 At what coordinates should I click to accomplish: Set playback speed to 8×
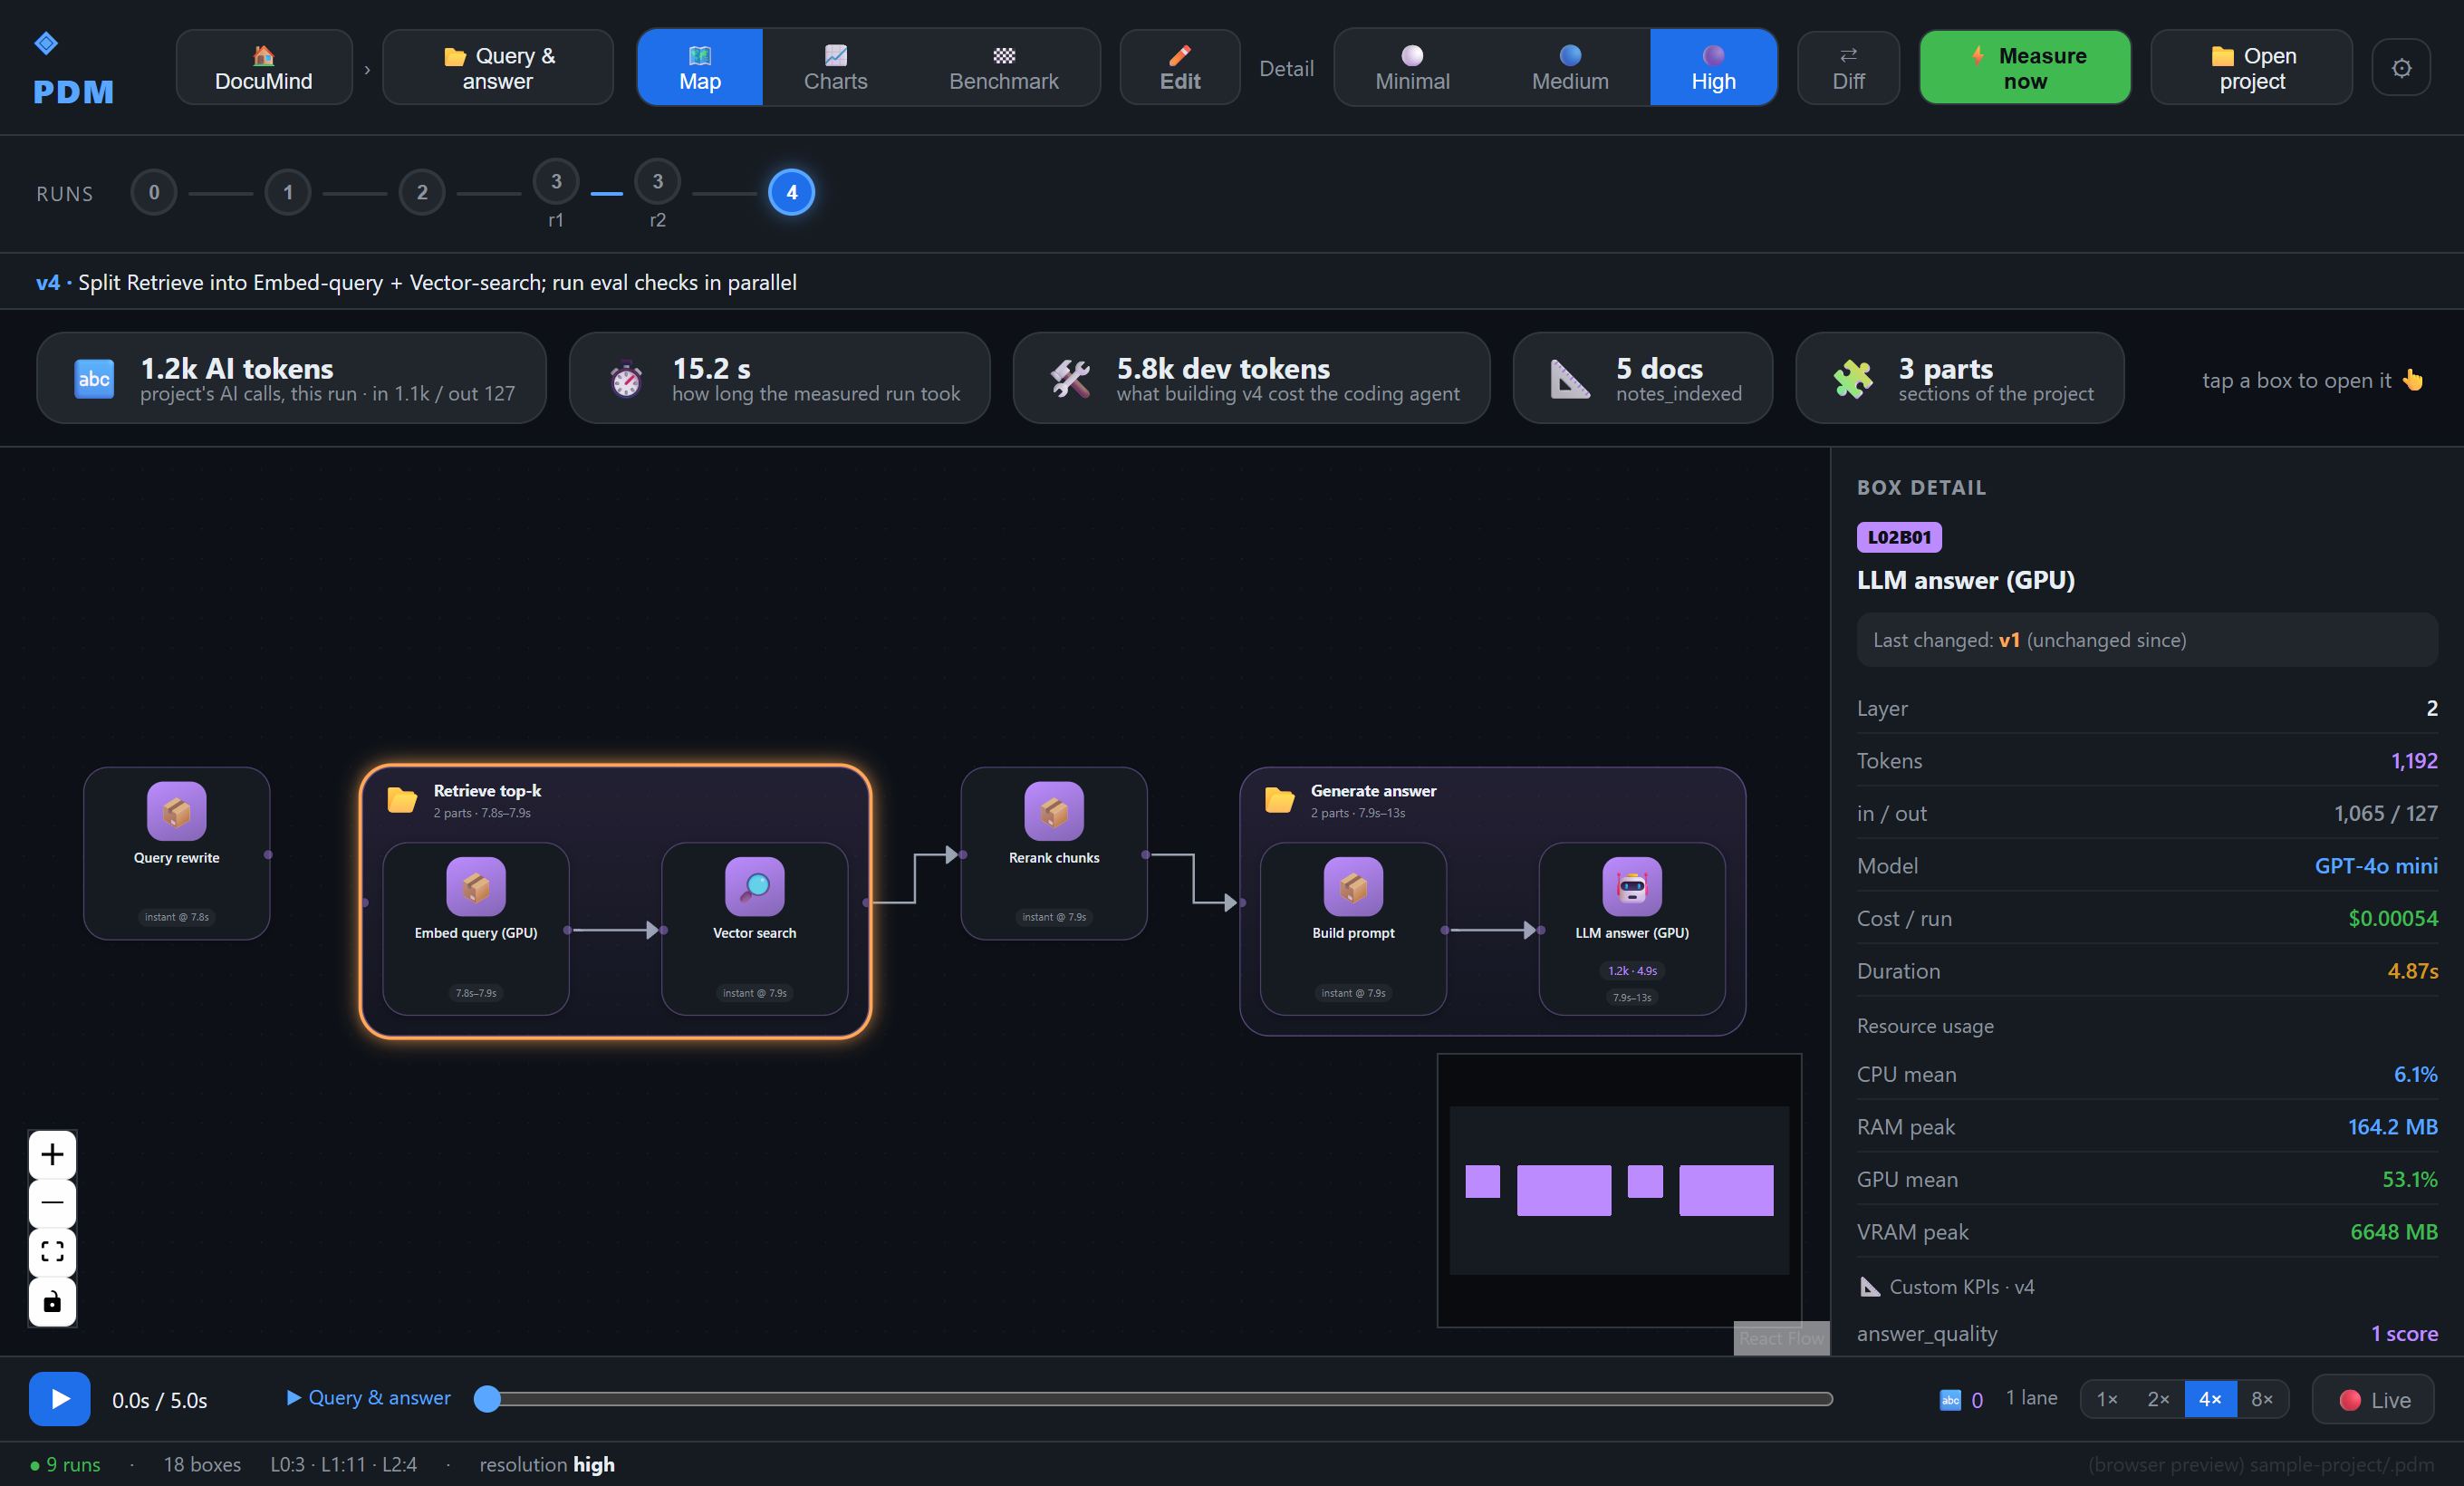pyautogui.click(x=2262, y=1399)
